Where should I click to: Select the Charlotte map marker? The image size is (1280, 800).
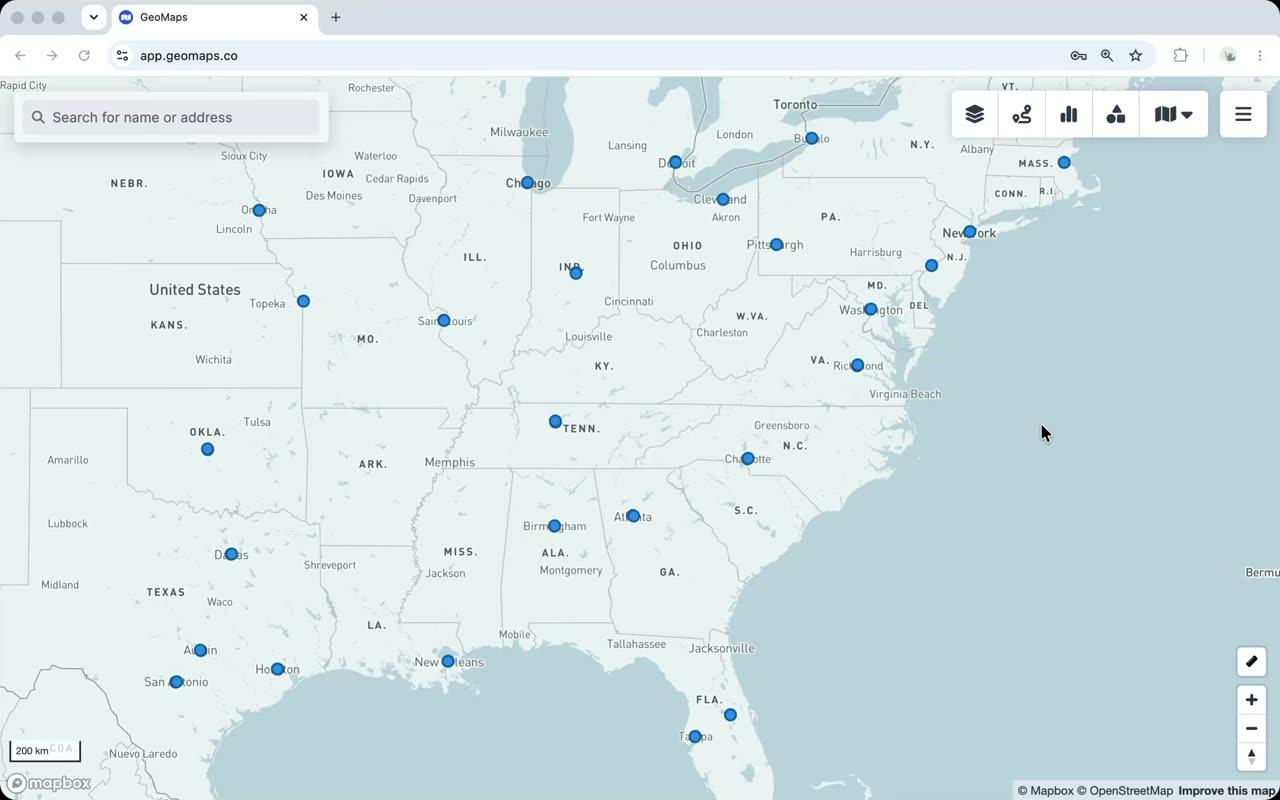pyautogui.click(x=748, y=458)
